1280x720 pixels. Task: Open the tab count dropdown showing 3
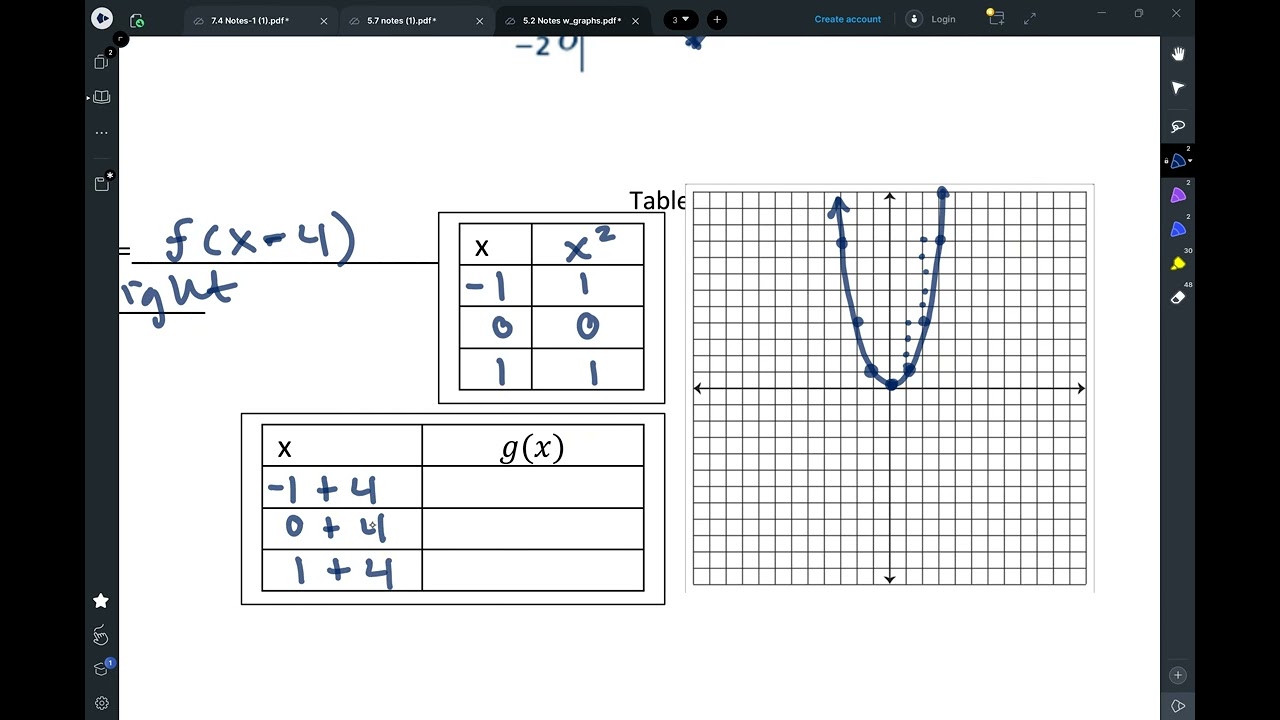tap(681, 19)
